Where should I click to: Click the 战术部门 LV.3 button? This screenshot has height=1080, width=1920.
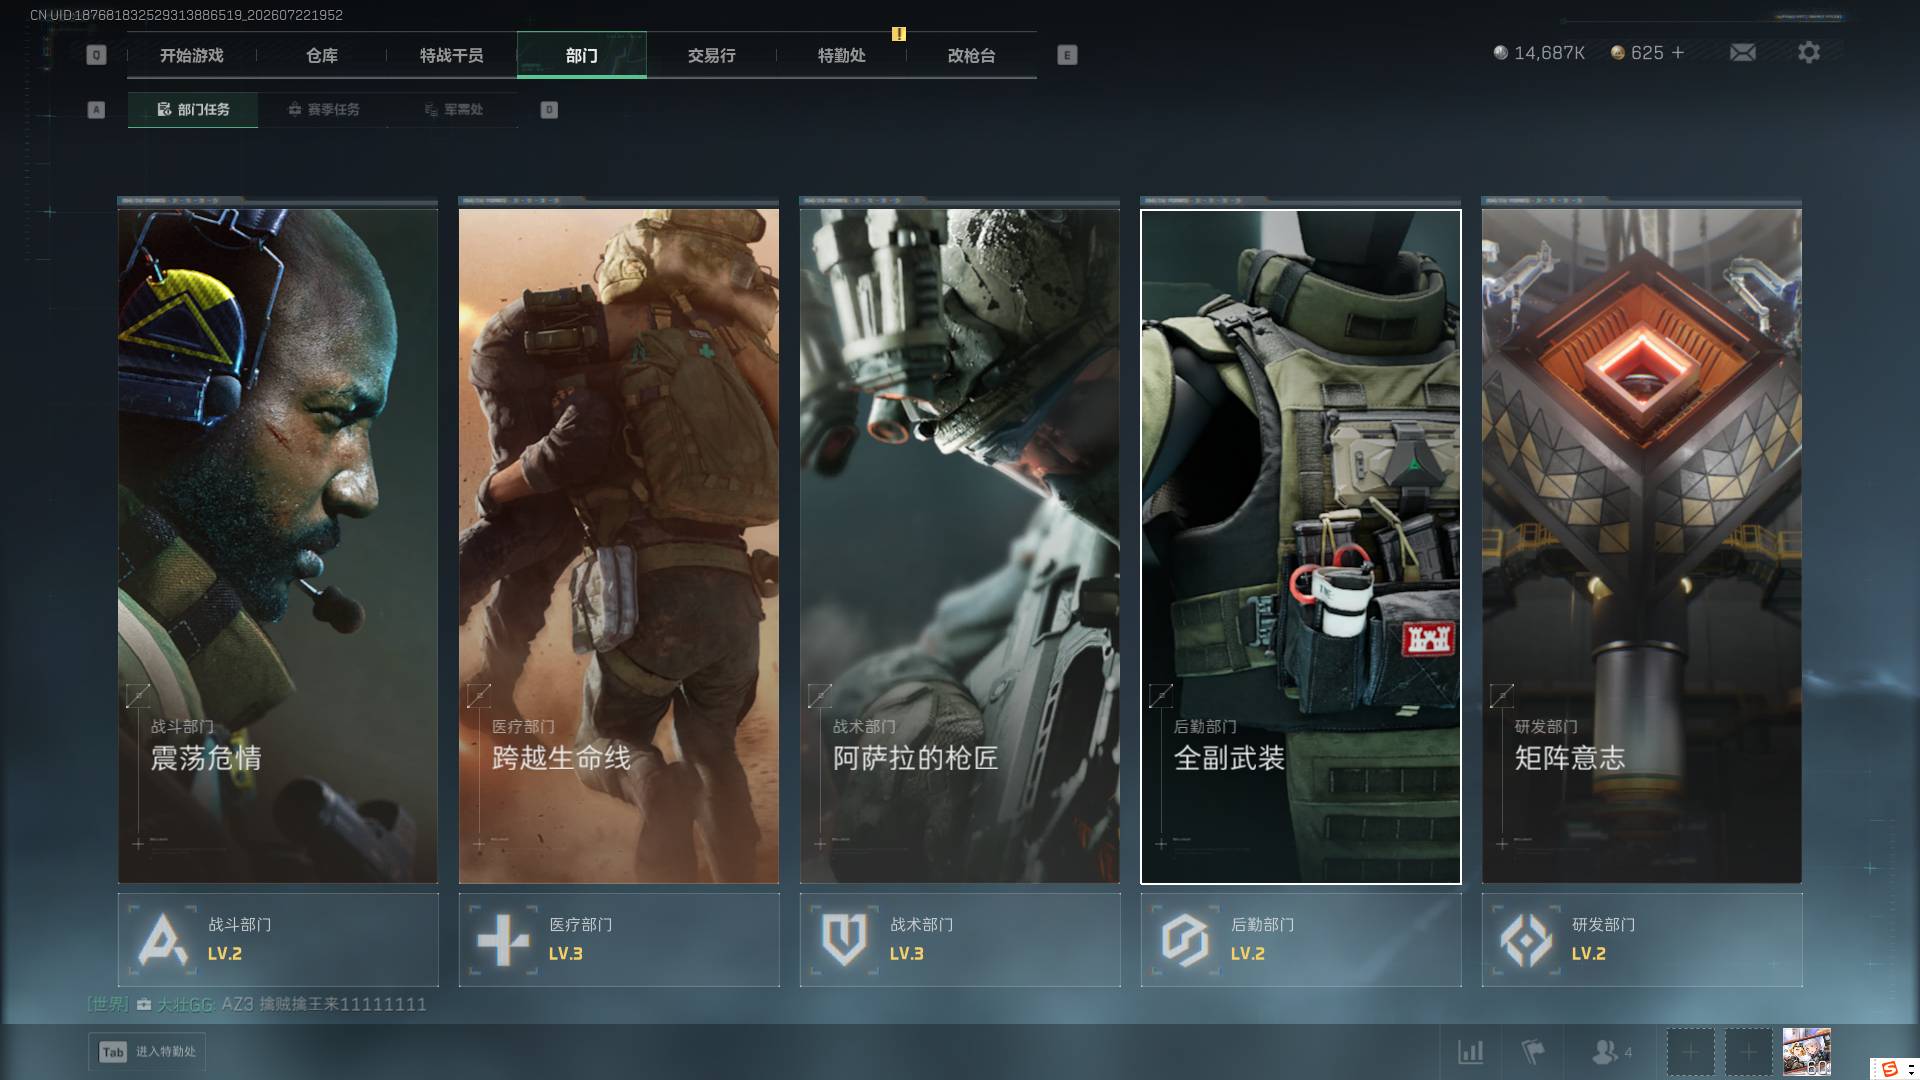click(960, 940)
